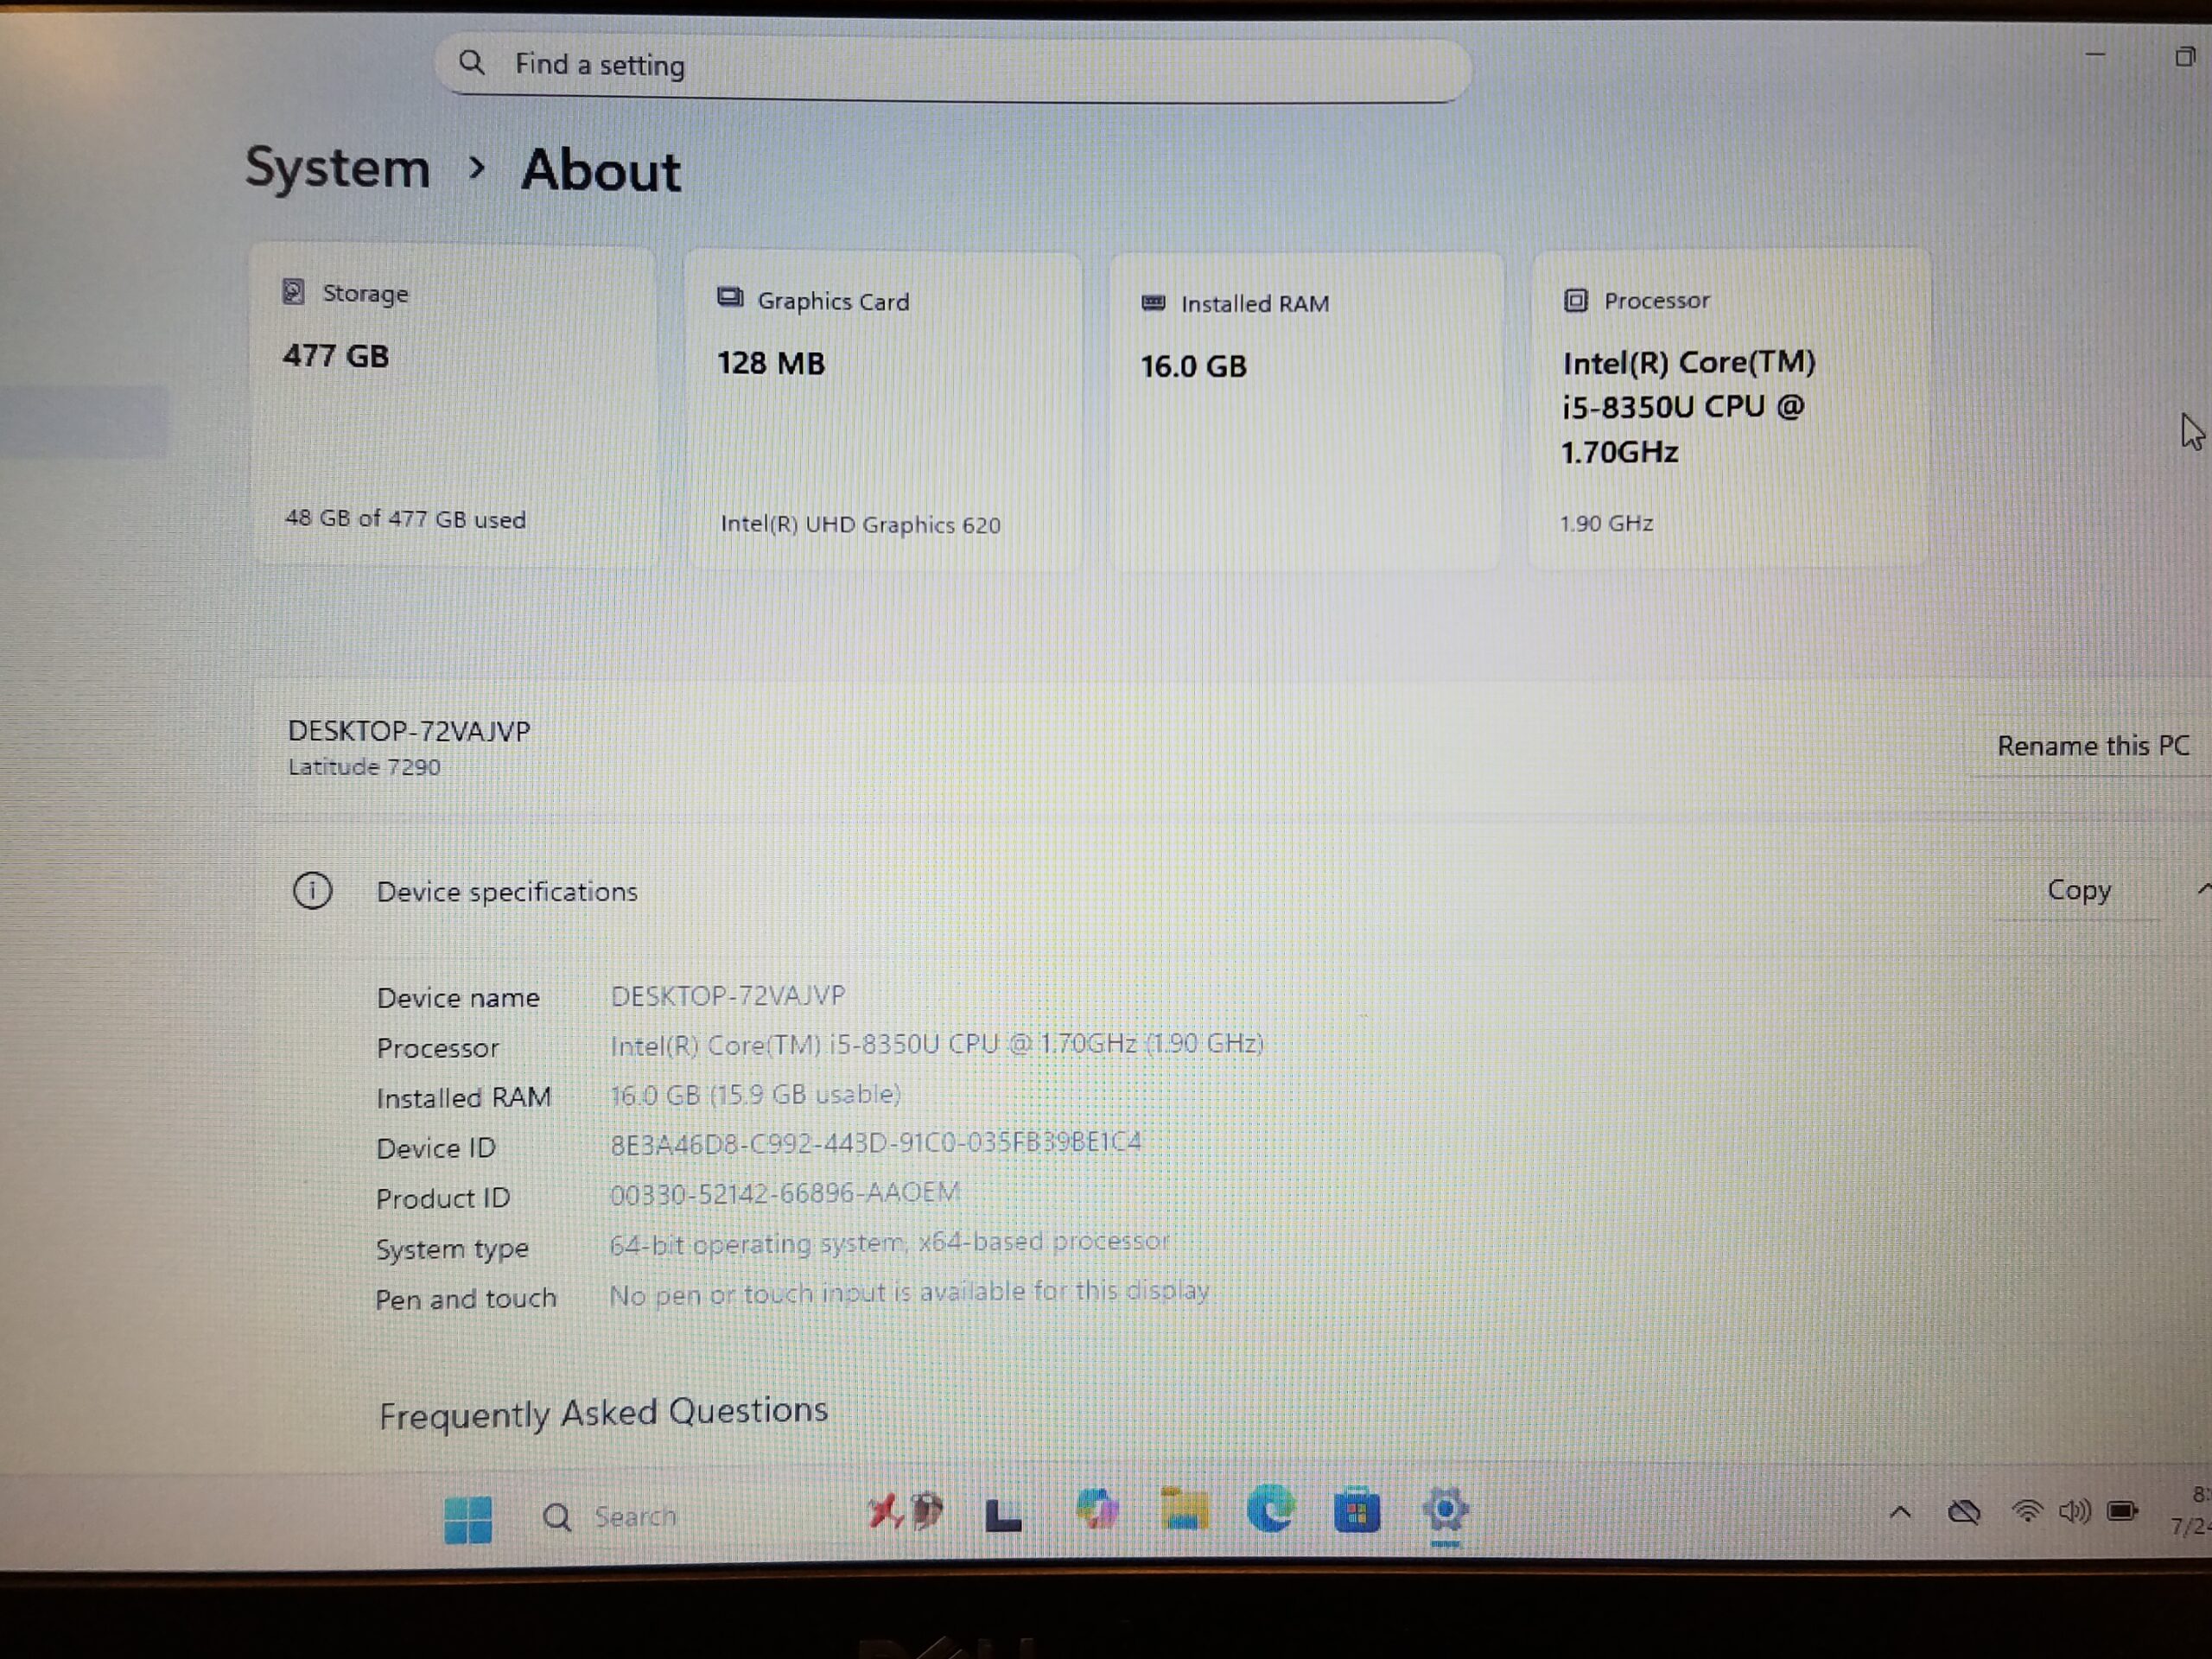Select the '48 GB of 477 GB used' text
2212x1659 pixels.
(405, 518)
